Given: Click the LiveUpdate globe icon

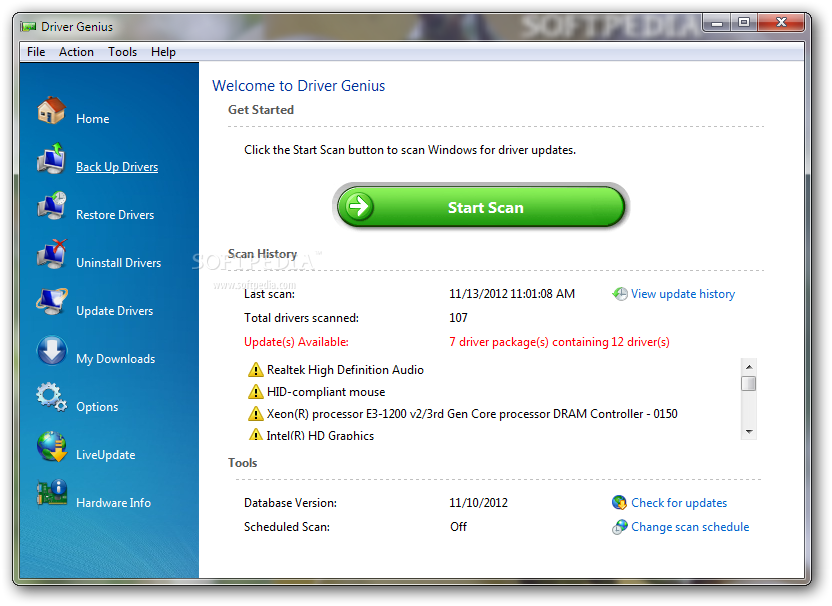Looking at the screenshot, I should [x=51, y=446].
